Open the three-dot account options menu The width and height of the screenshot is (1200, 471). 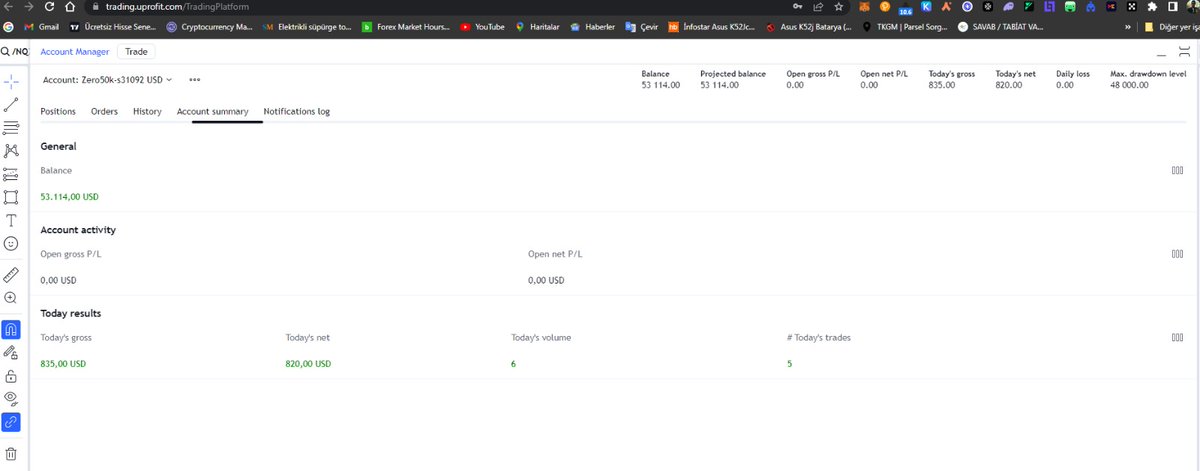click(x=194, y=79)
